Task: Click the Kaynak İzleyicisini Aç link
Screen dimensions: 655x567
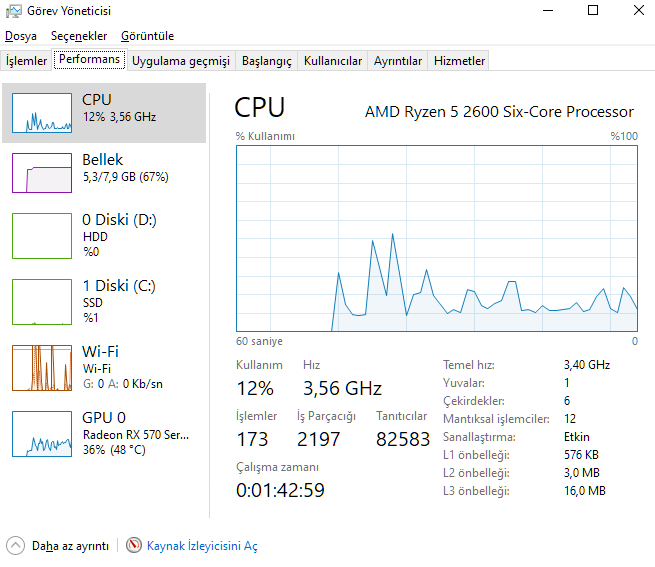Action: click(x=202, y=546)
